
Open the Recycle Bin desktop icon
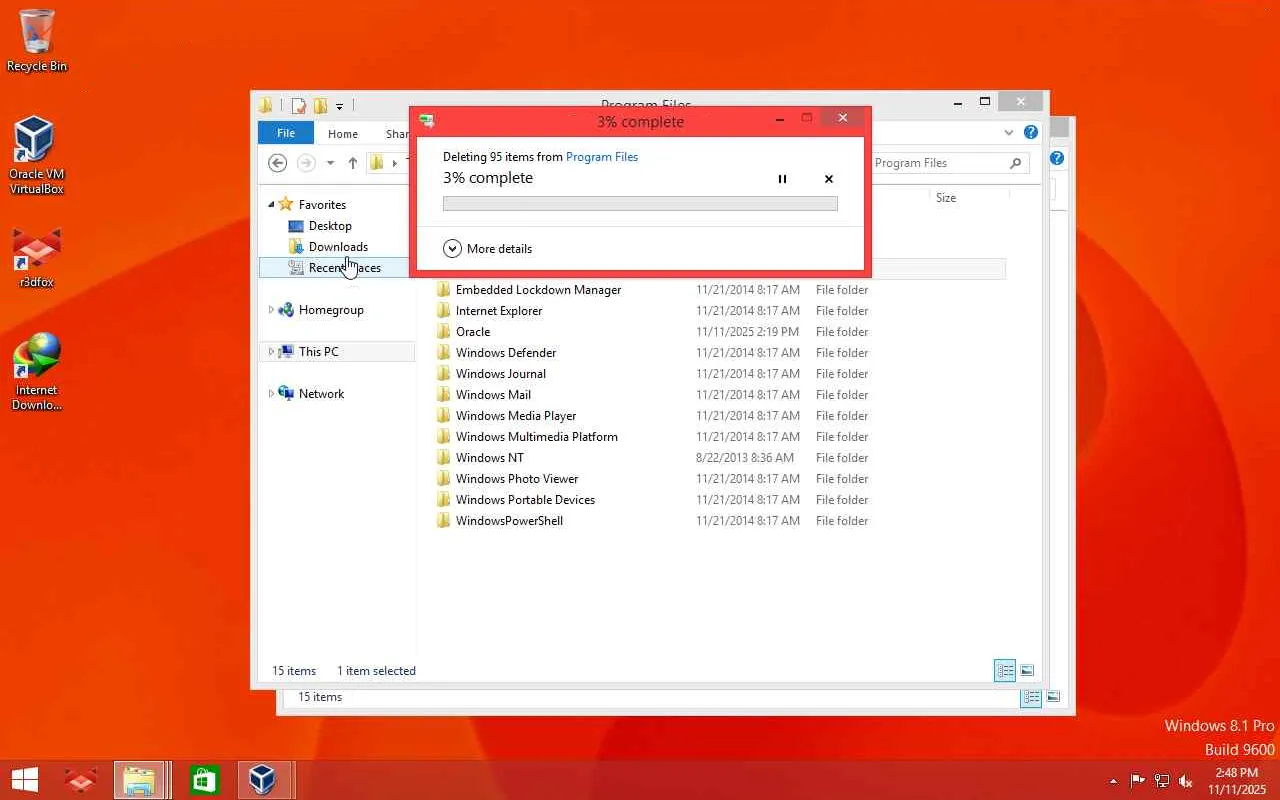[x=37, y=40]
